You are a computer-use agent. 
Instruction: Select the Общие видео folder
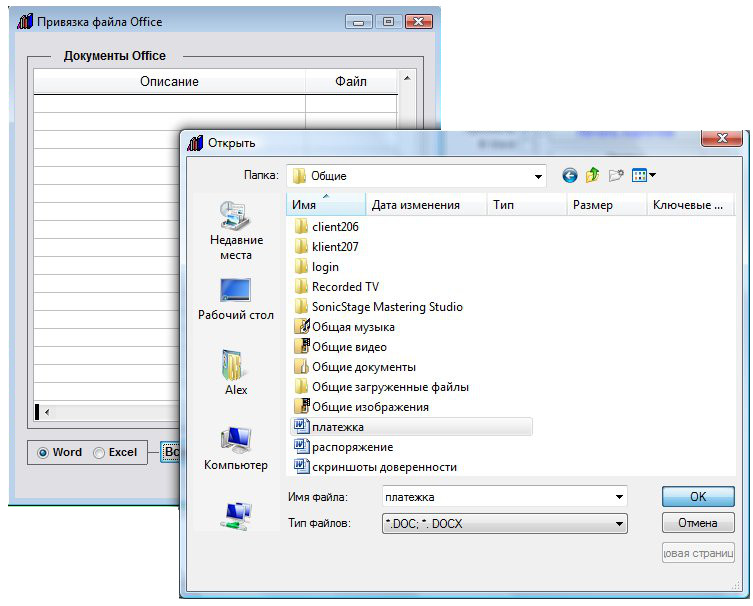pos(340,347)
